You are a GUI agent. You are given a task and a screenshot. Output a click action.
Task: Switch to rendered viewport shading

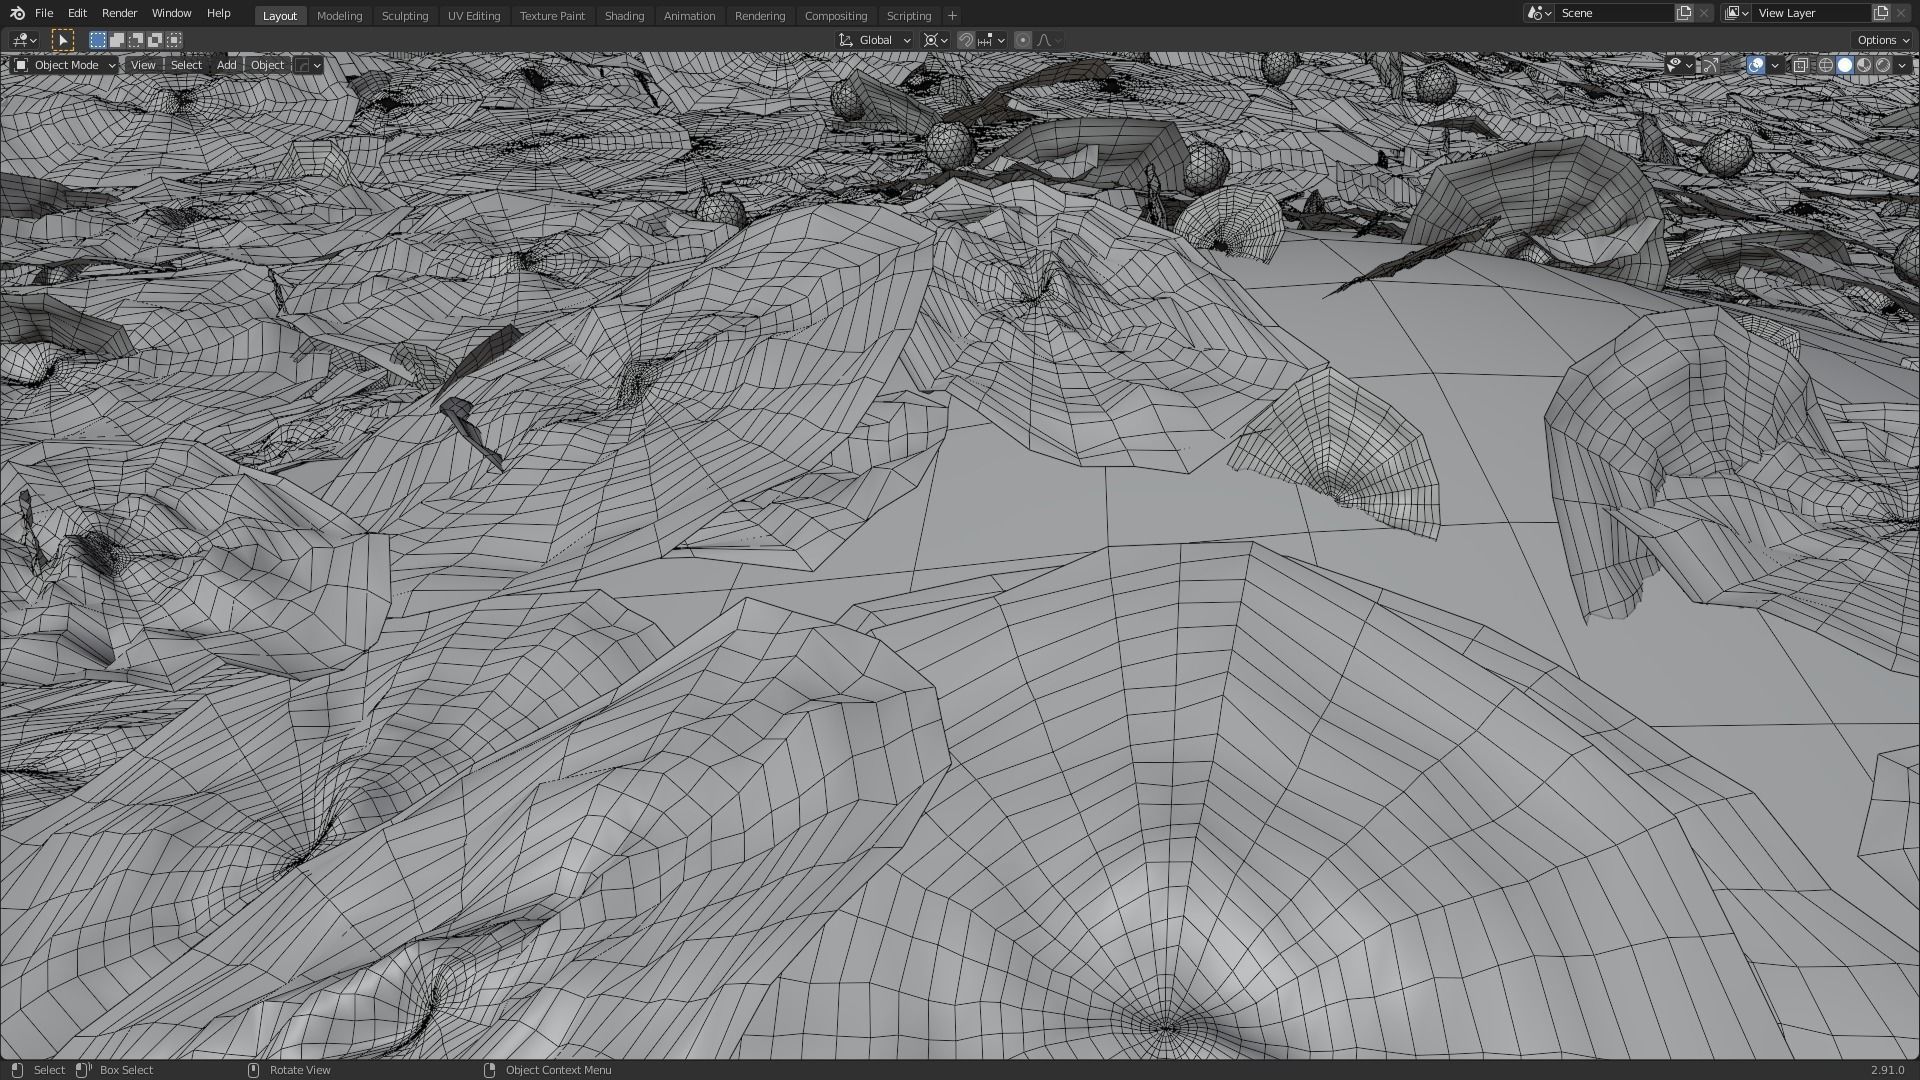point(1883,65)
